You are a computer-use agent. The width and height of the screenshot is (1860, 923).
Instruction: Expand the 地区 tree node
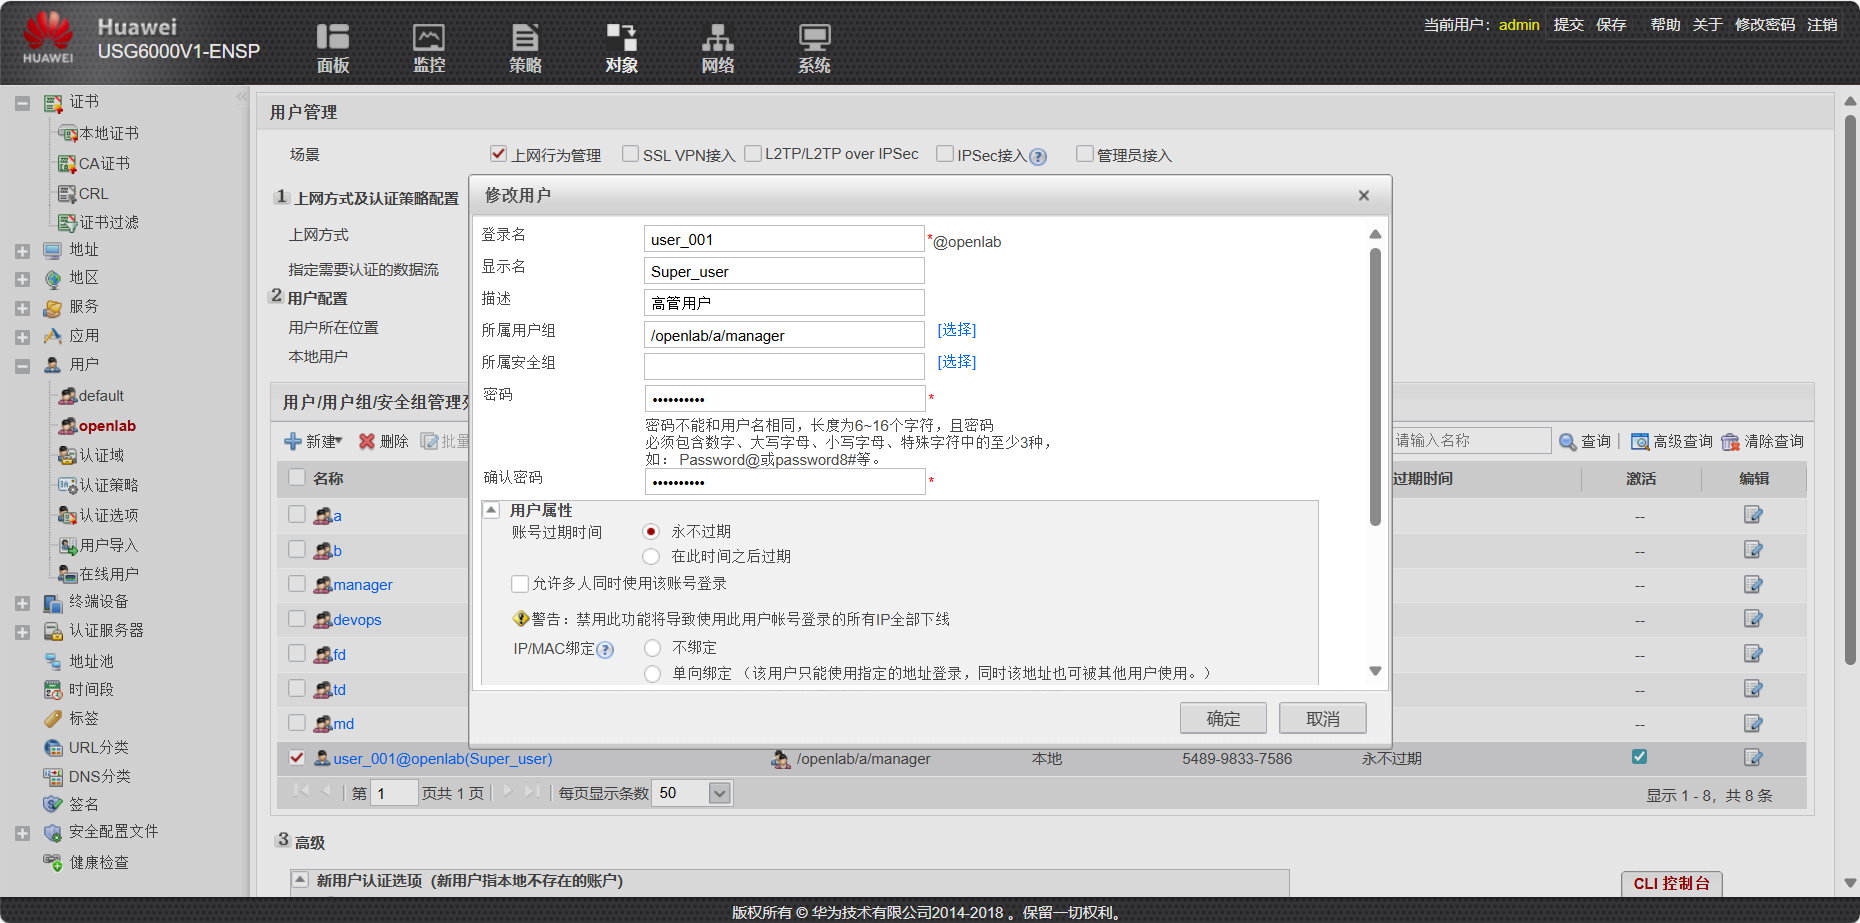point(22,279)
